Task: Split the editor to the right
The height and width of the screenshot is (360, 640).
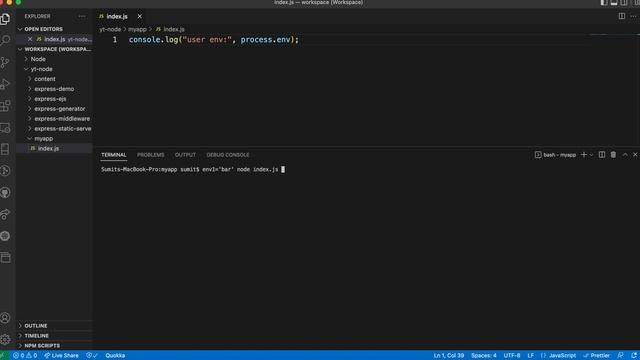Action: click(622, 16)
